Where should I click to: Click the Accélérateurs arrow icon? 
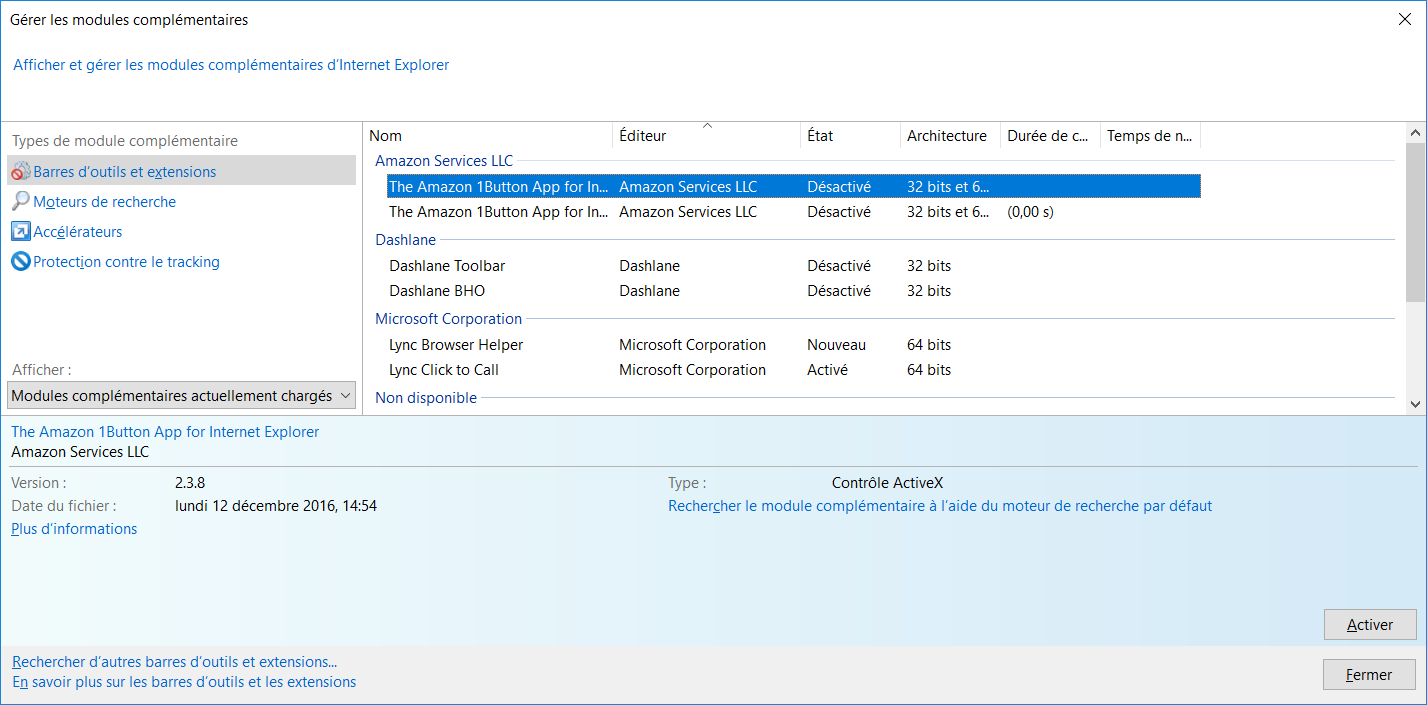pyautogui.click(x=21, y=232)
